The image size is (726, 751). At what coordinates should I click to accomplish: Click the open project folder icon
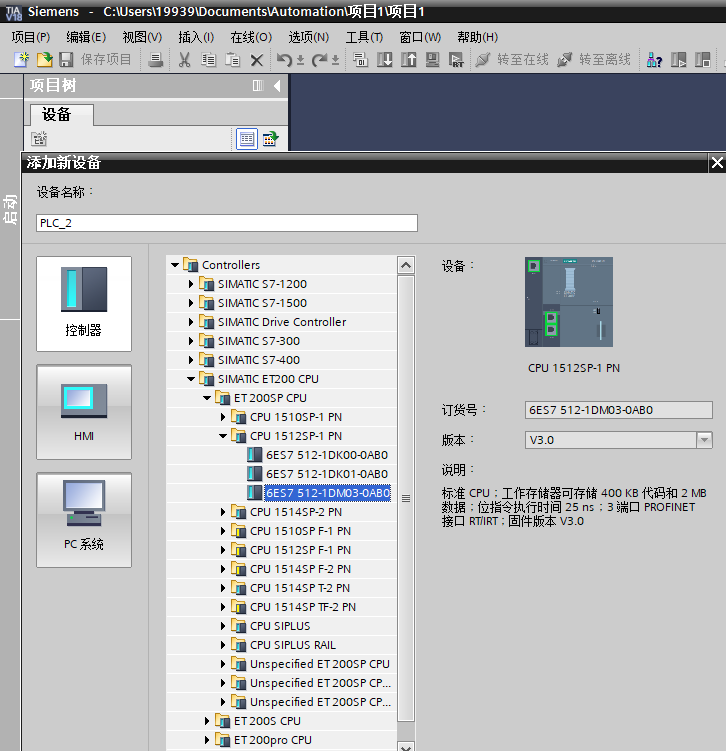tap(44, 60)
